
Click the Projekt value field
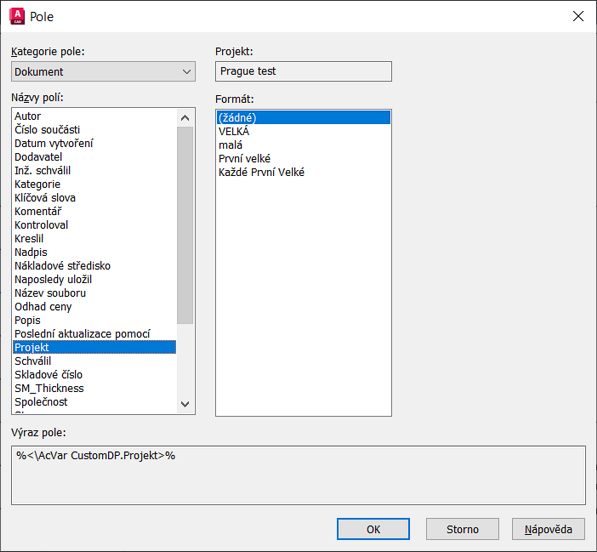coord(303,72)
